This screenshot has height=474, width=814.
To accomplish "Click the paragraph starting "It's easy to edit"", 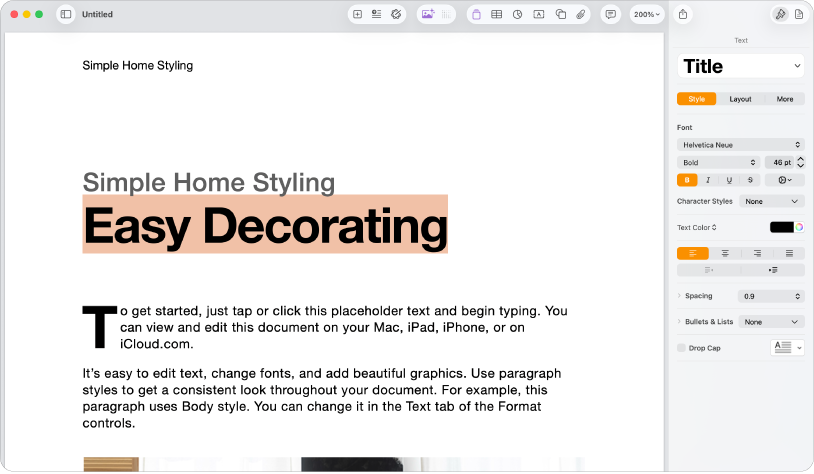I will tap(322, 398).
